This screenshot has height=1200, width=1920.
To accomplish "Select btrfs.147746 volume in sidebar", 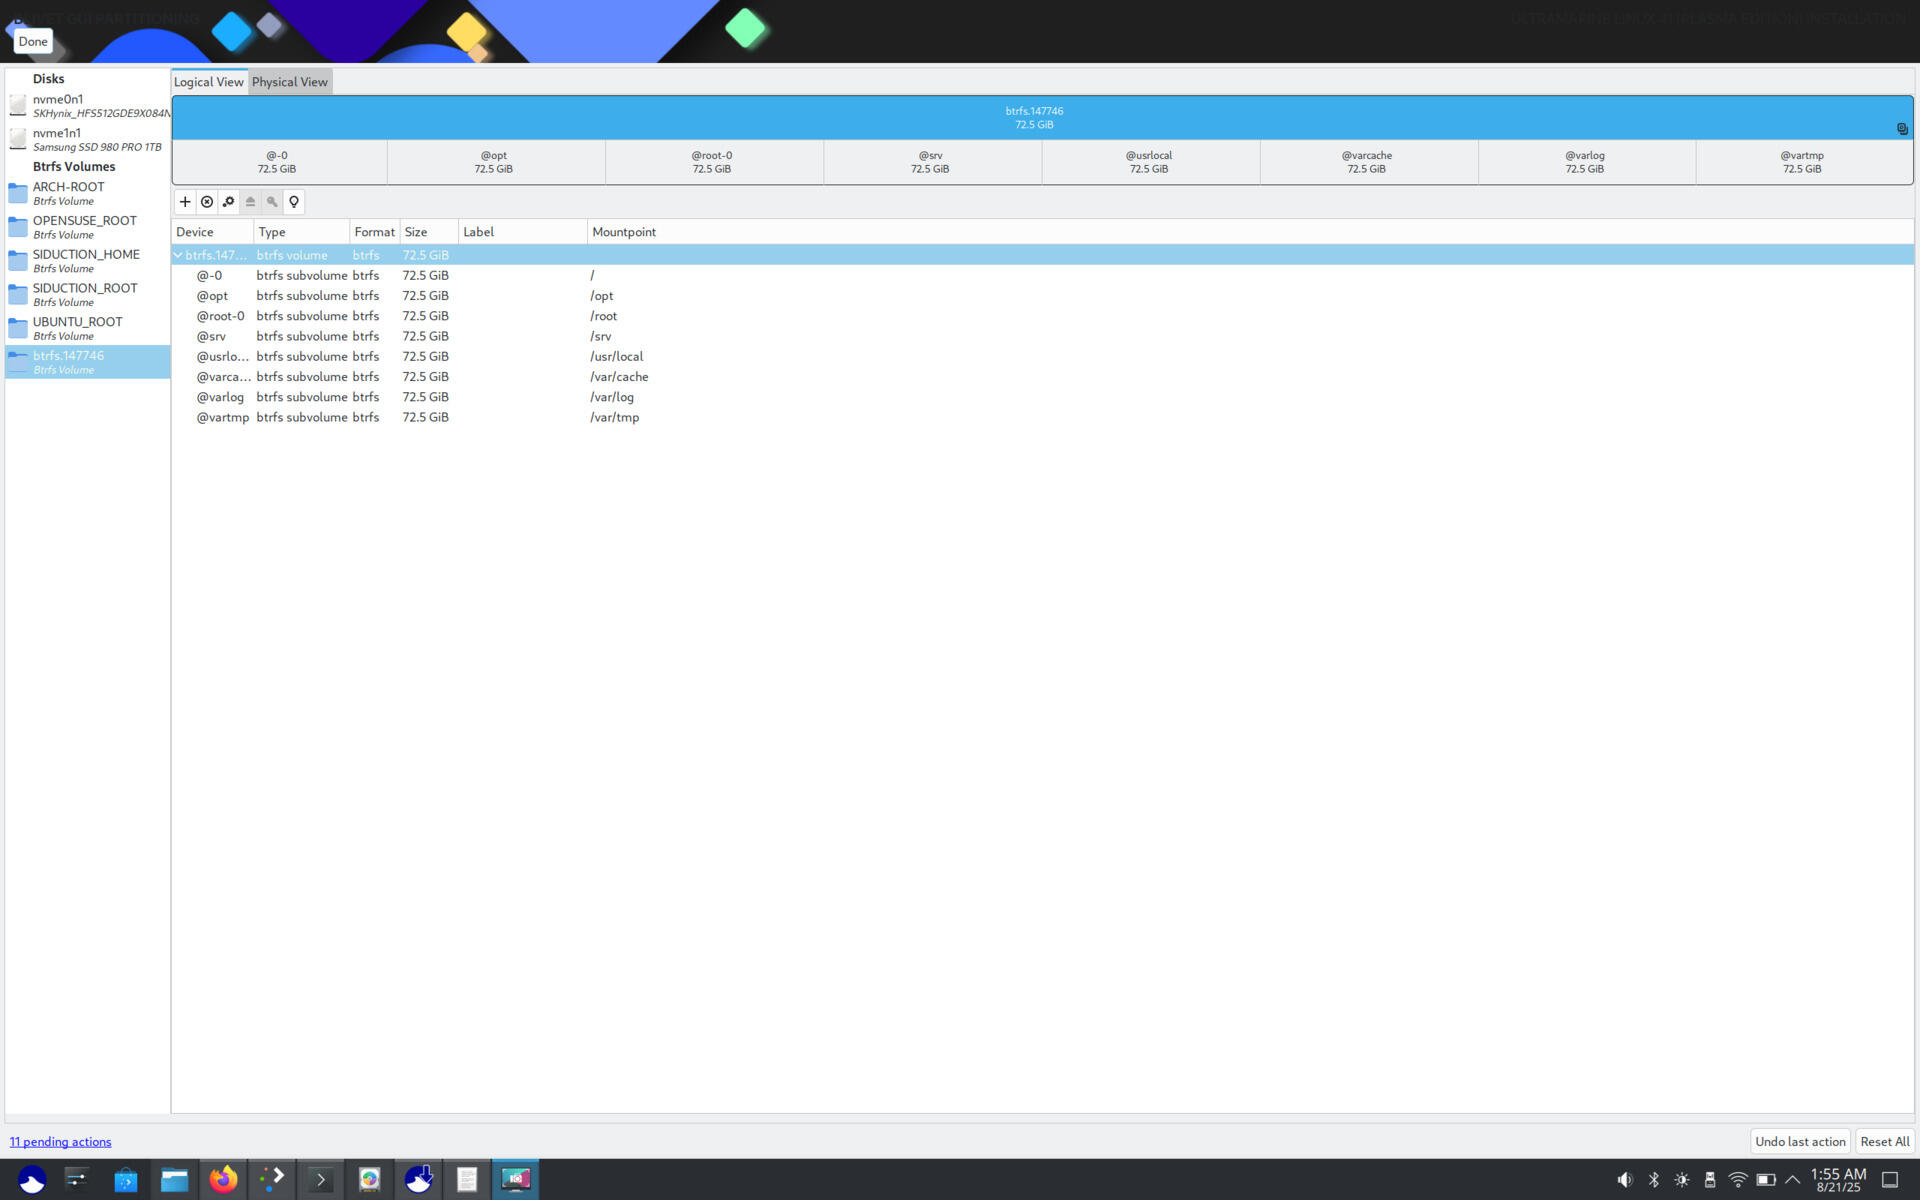I will point(88,362).
